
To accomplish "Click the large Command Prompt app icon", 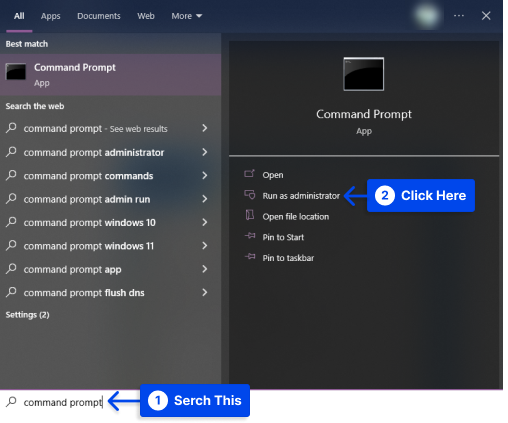I will pyautogui.click(x=363, y=74).
